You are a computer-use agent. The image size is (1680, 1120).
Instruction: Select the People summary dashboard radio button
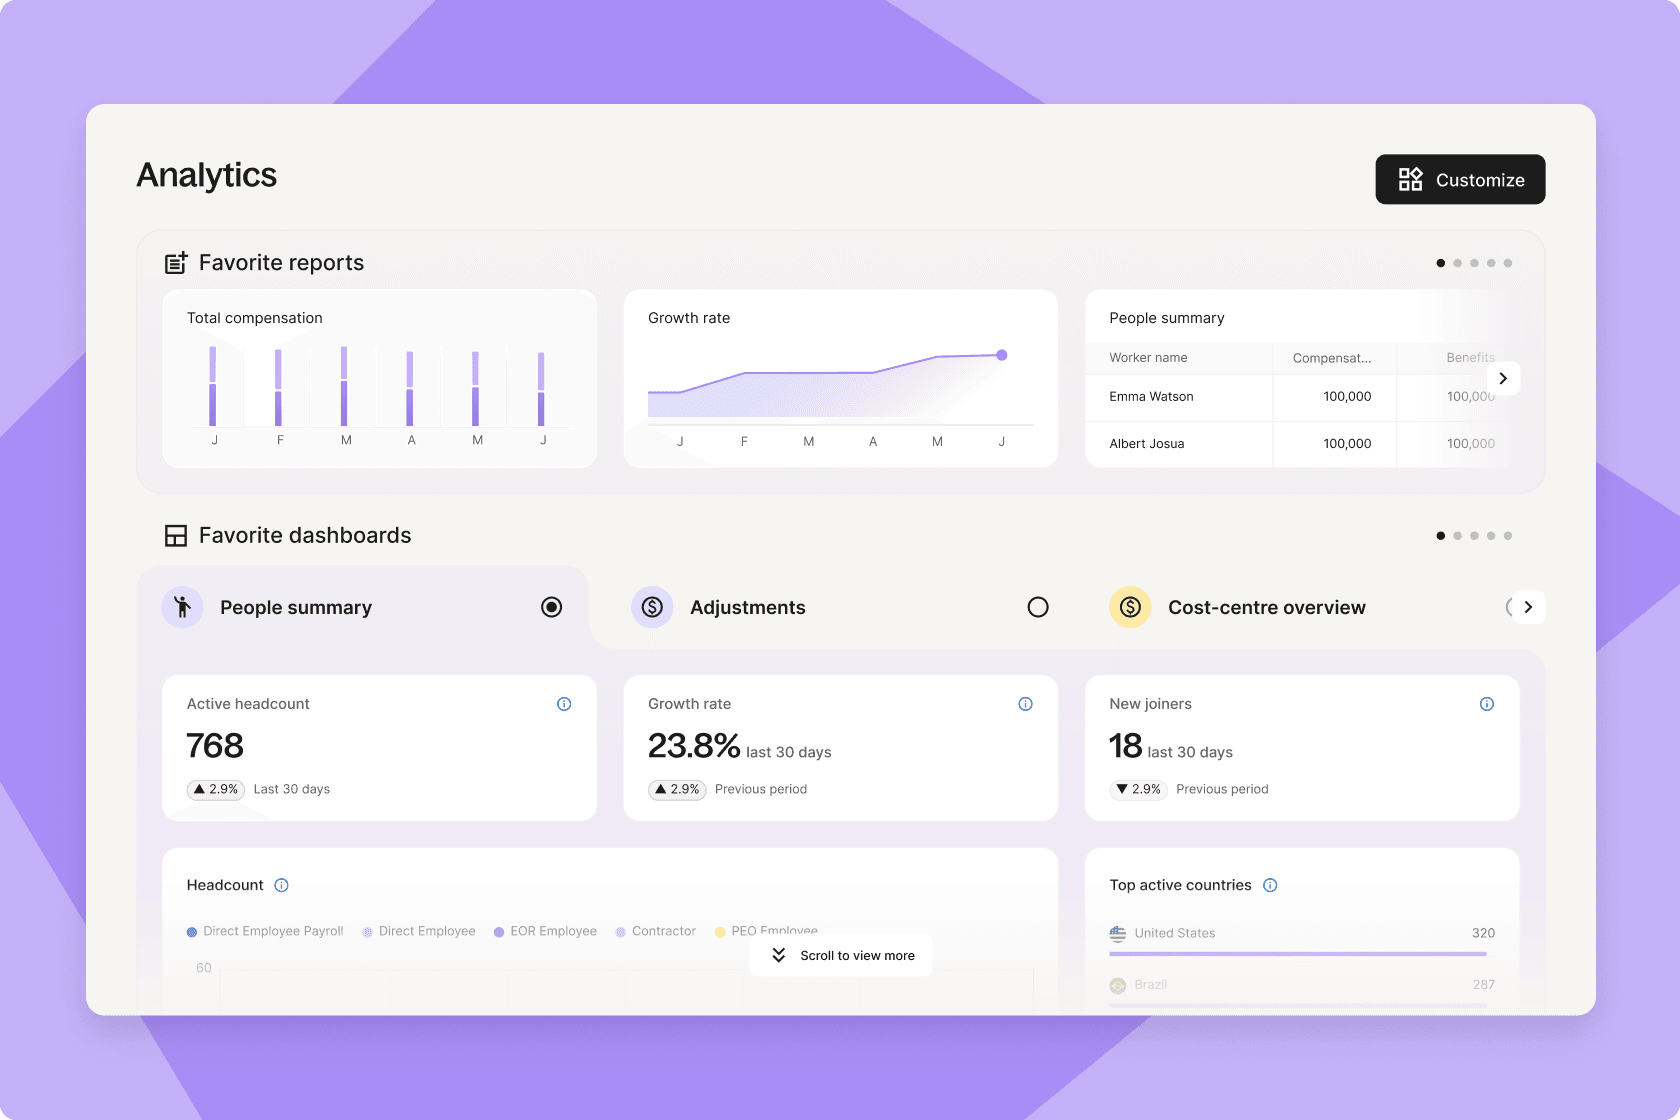pyautogui.click(x=551, y=607)
